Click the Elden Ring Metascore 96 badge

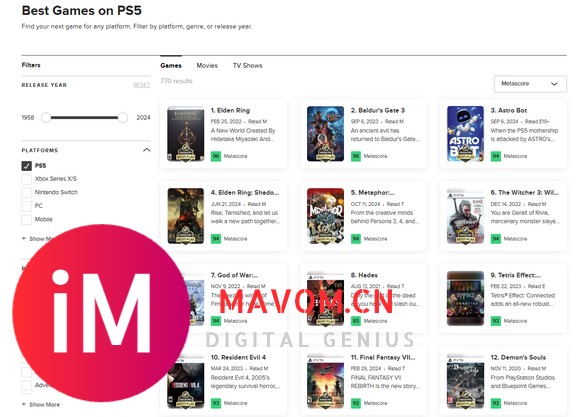click(216, 156)
